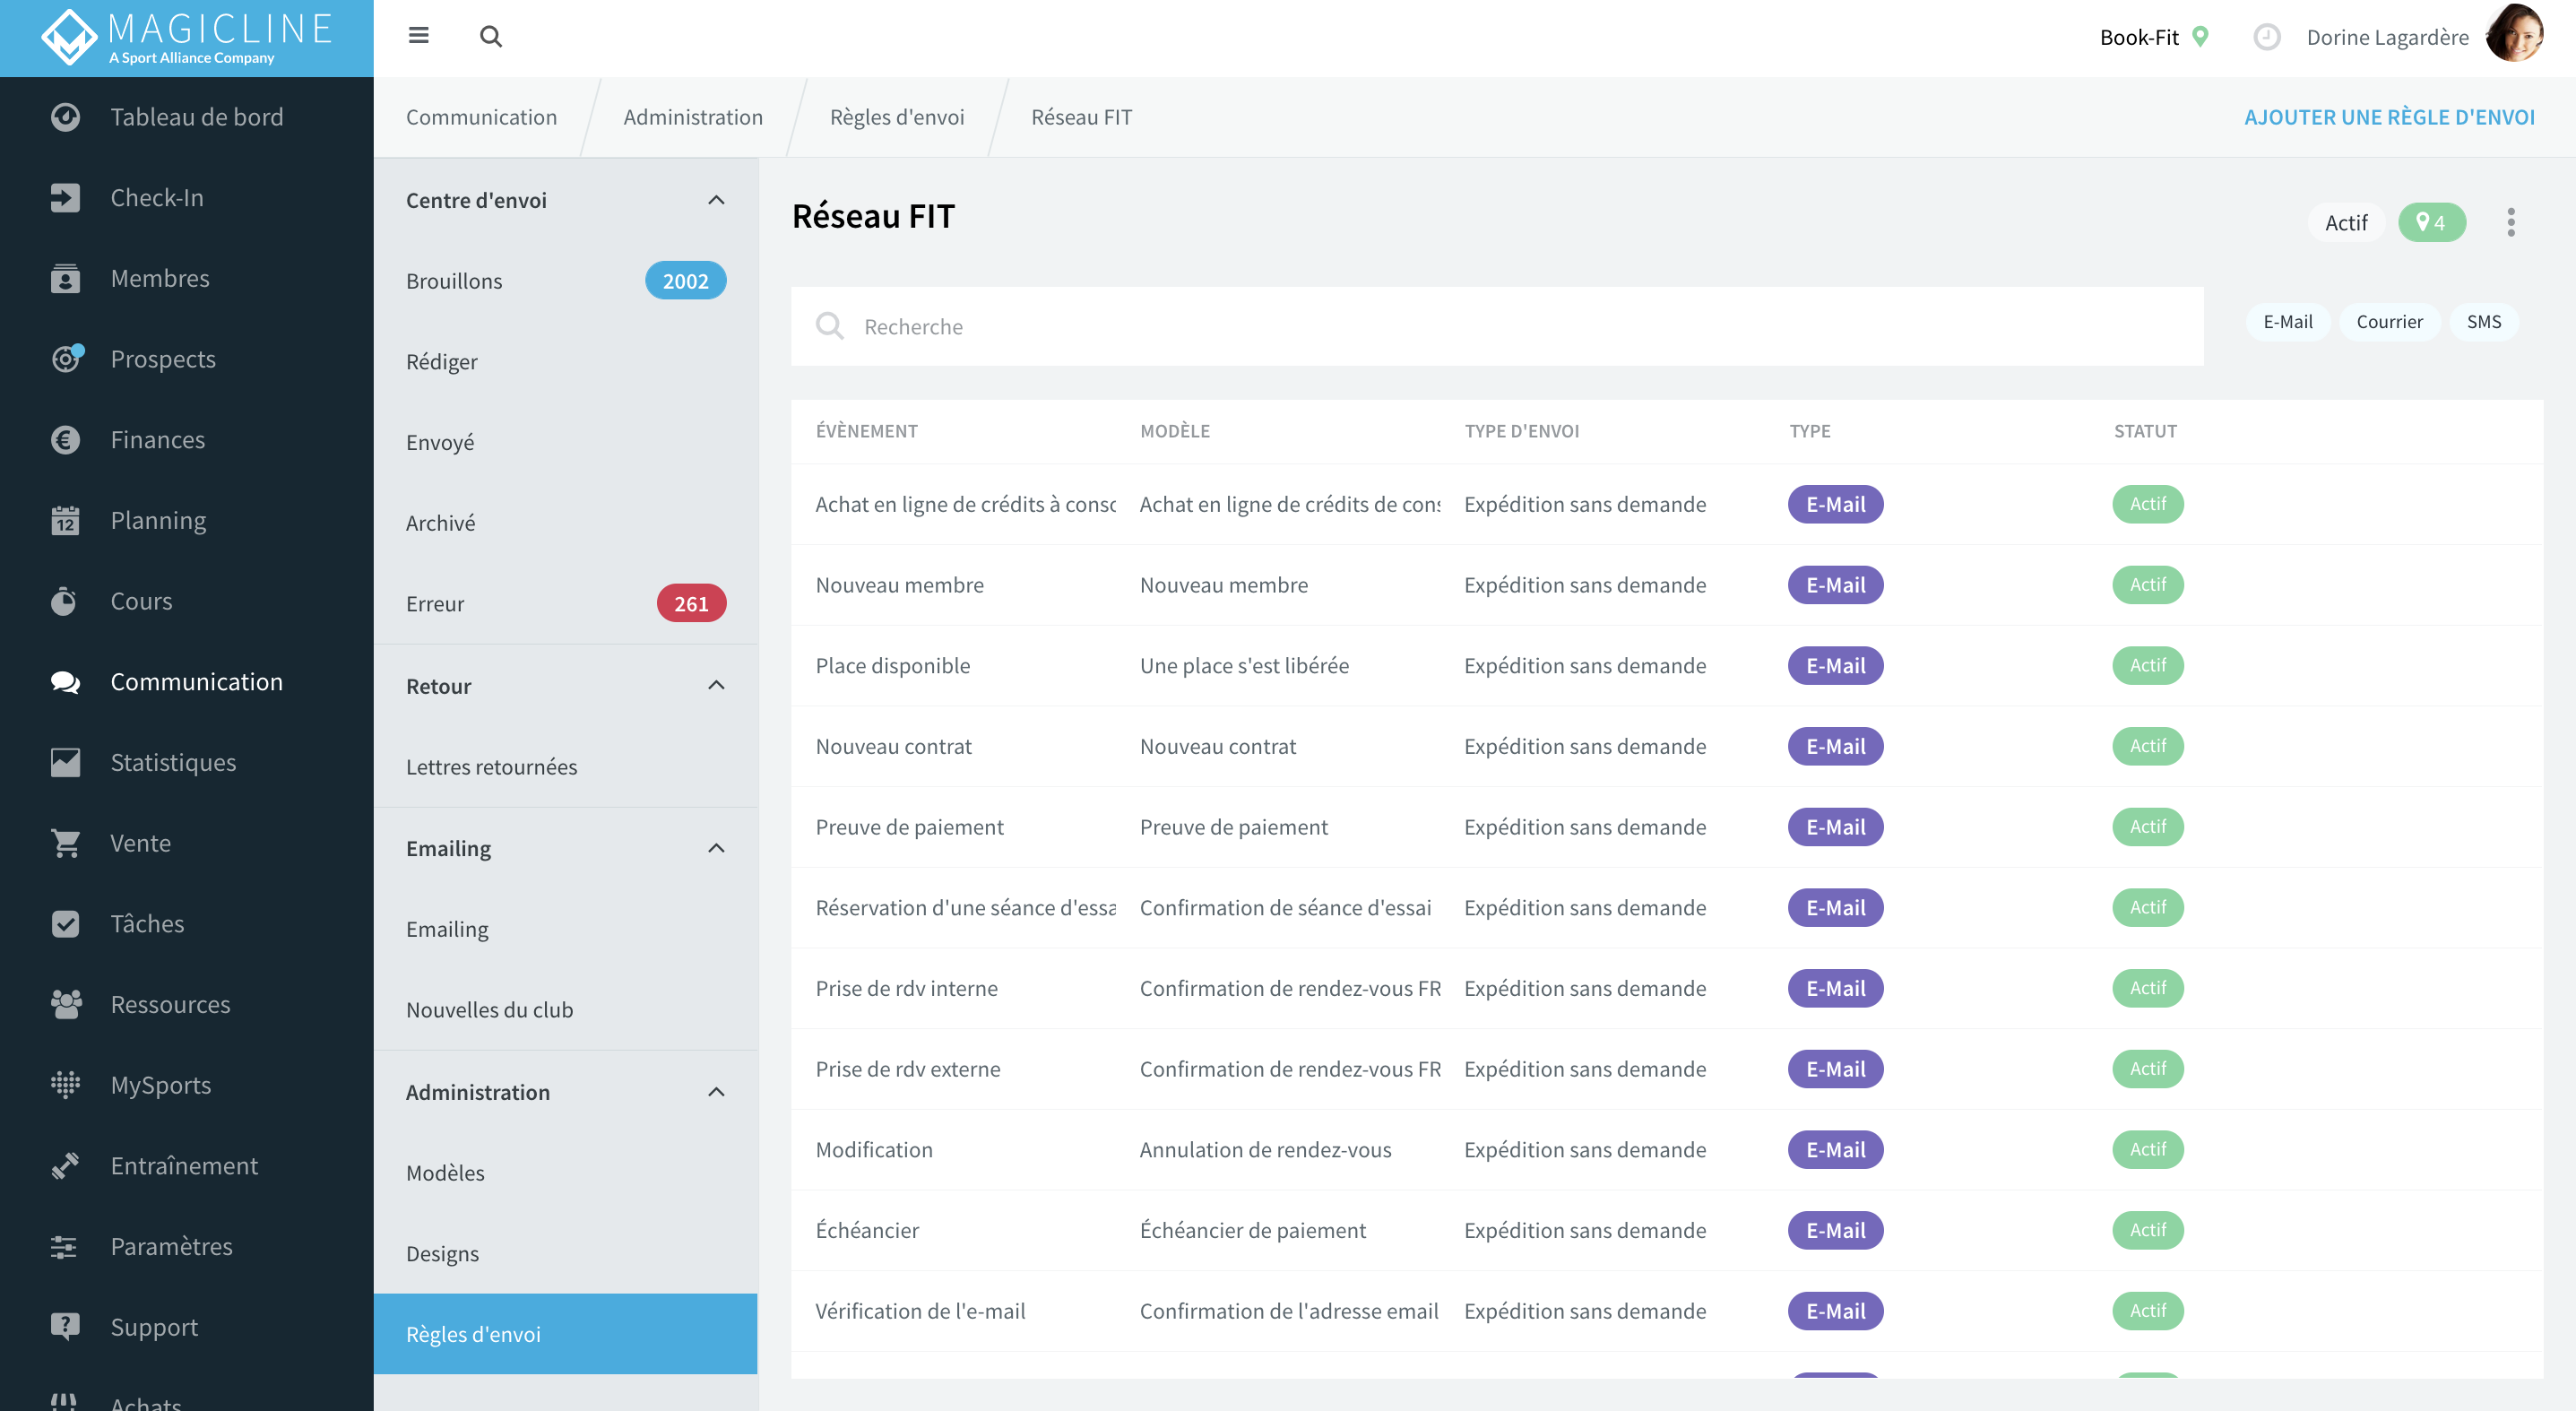Click the E-Mail badge in Nouveau contrat row
This screenshot has height=1411, width=2576.
(1835, 746)
